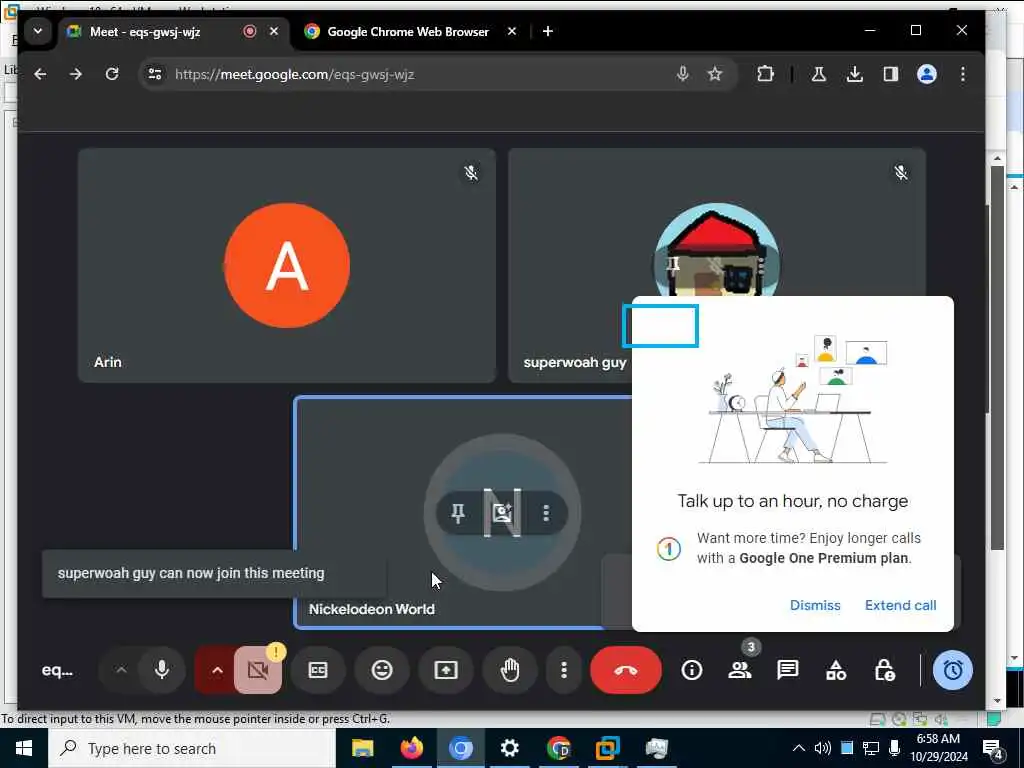Open Chrome downloads icon
Image resolution: width=1024 pixels, height=768 pixels.
click(x=854, y=74)
